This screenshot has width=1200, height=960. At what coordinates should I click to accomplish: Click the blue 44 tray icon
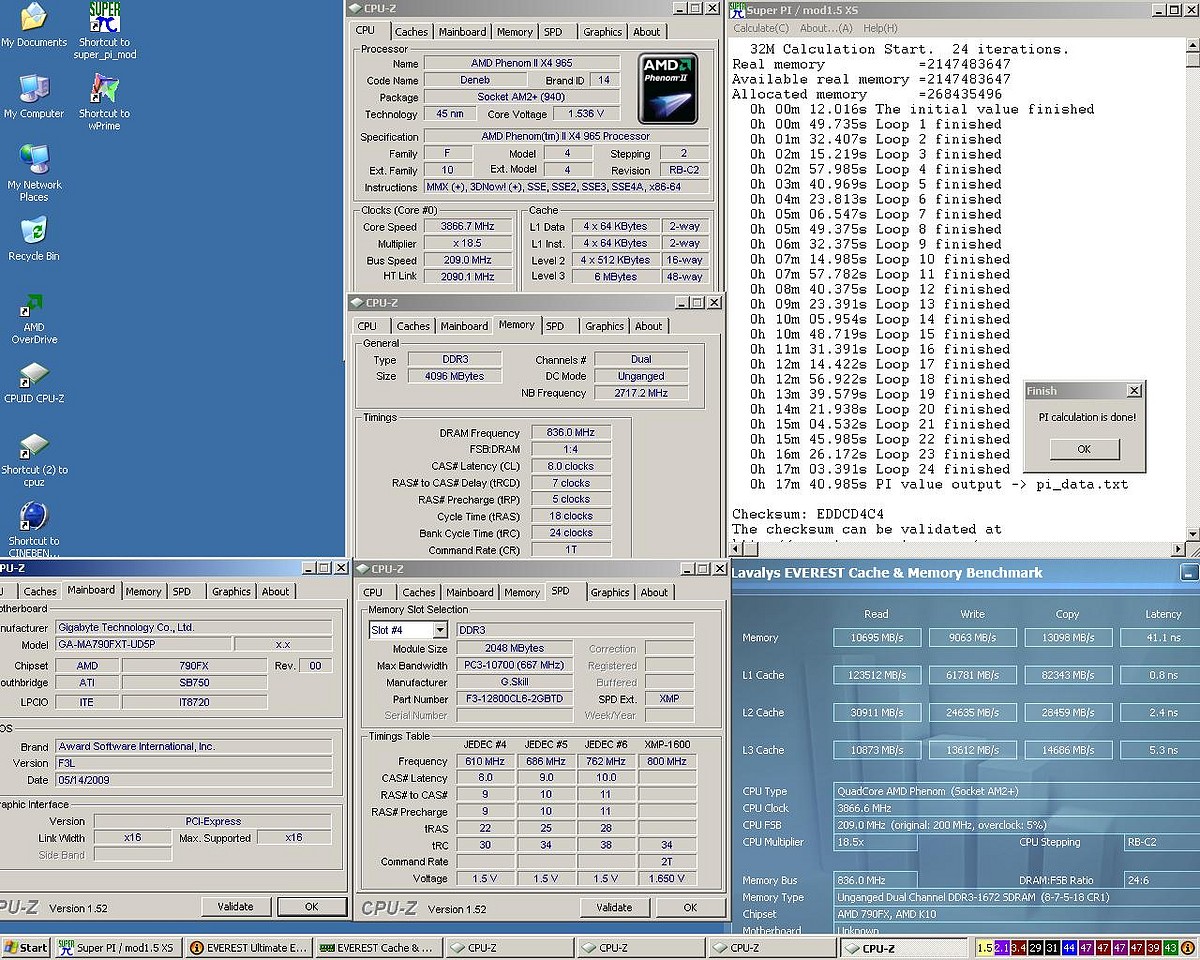(1070, 948)
